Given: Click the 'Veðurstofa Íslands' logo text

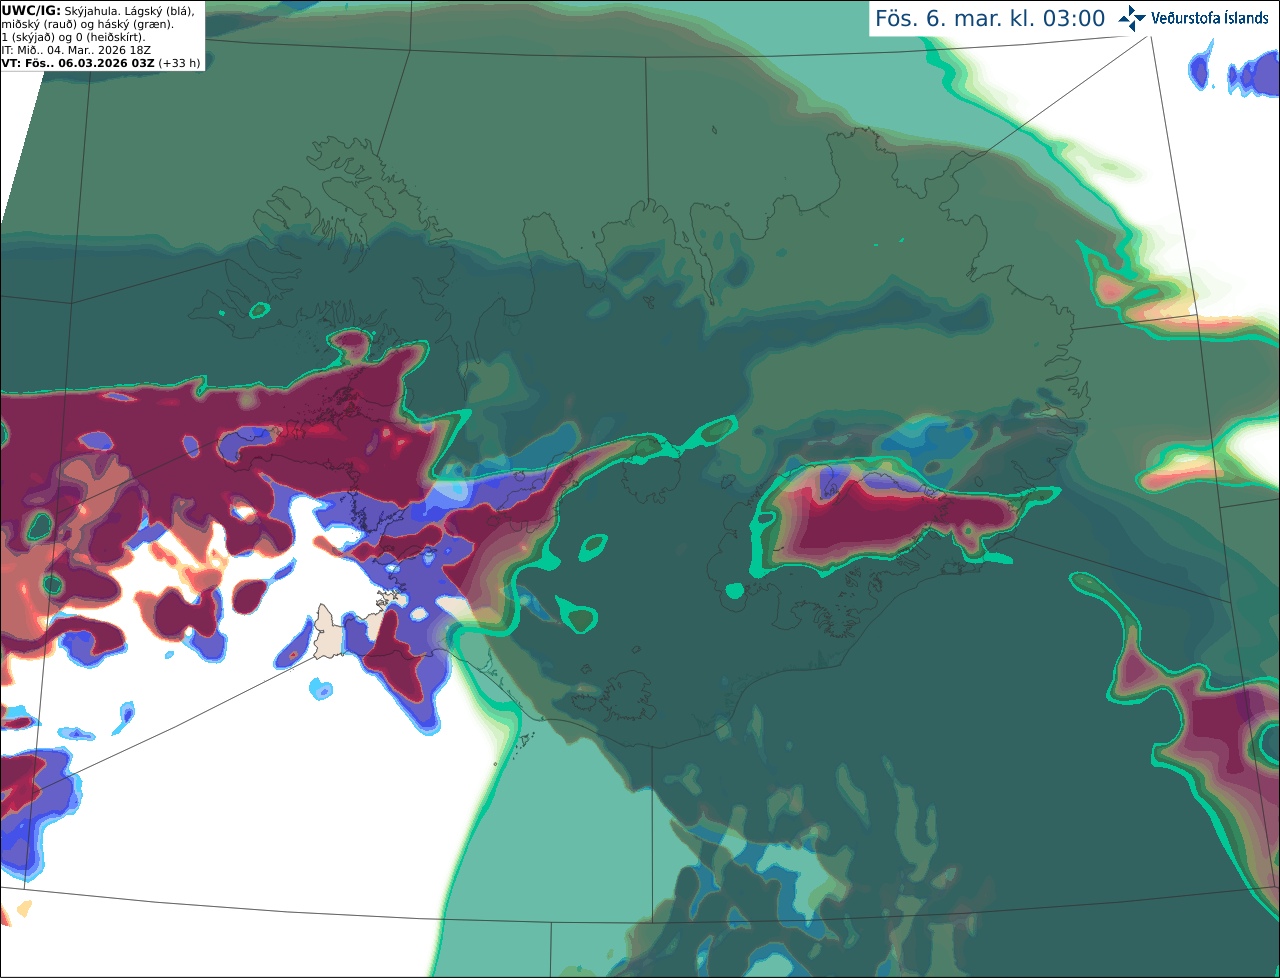Looking at the screenshot, I should (1210, 18).
